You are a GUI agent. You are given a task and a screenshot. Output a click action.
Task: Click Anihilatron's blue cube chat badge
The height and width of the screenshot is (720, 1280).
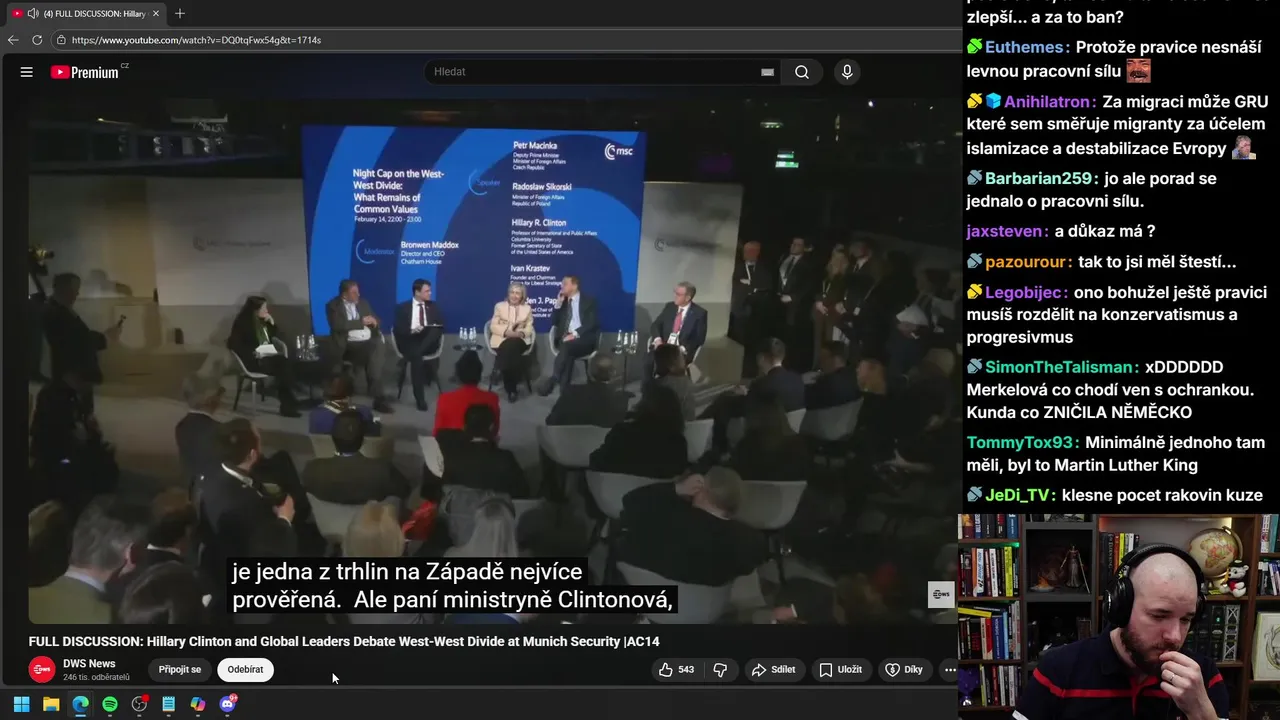tap(993, 102)
